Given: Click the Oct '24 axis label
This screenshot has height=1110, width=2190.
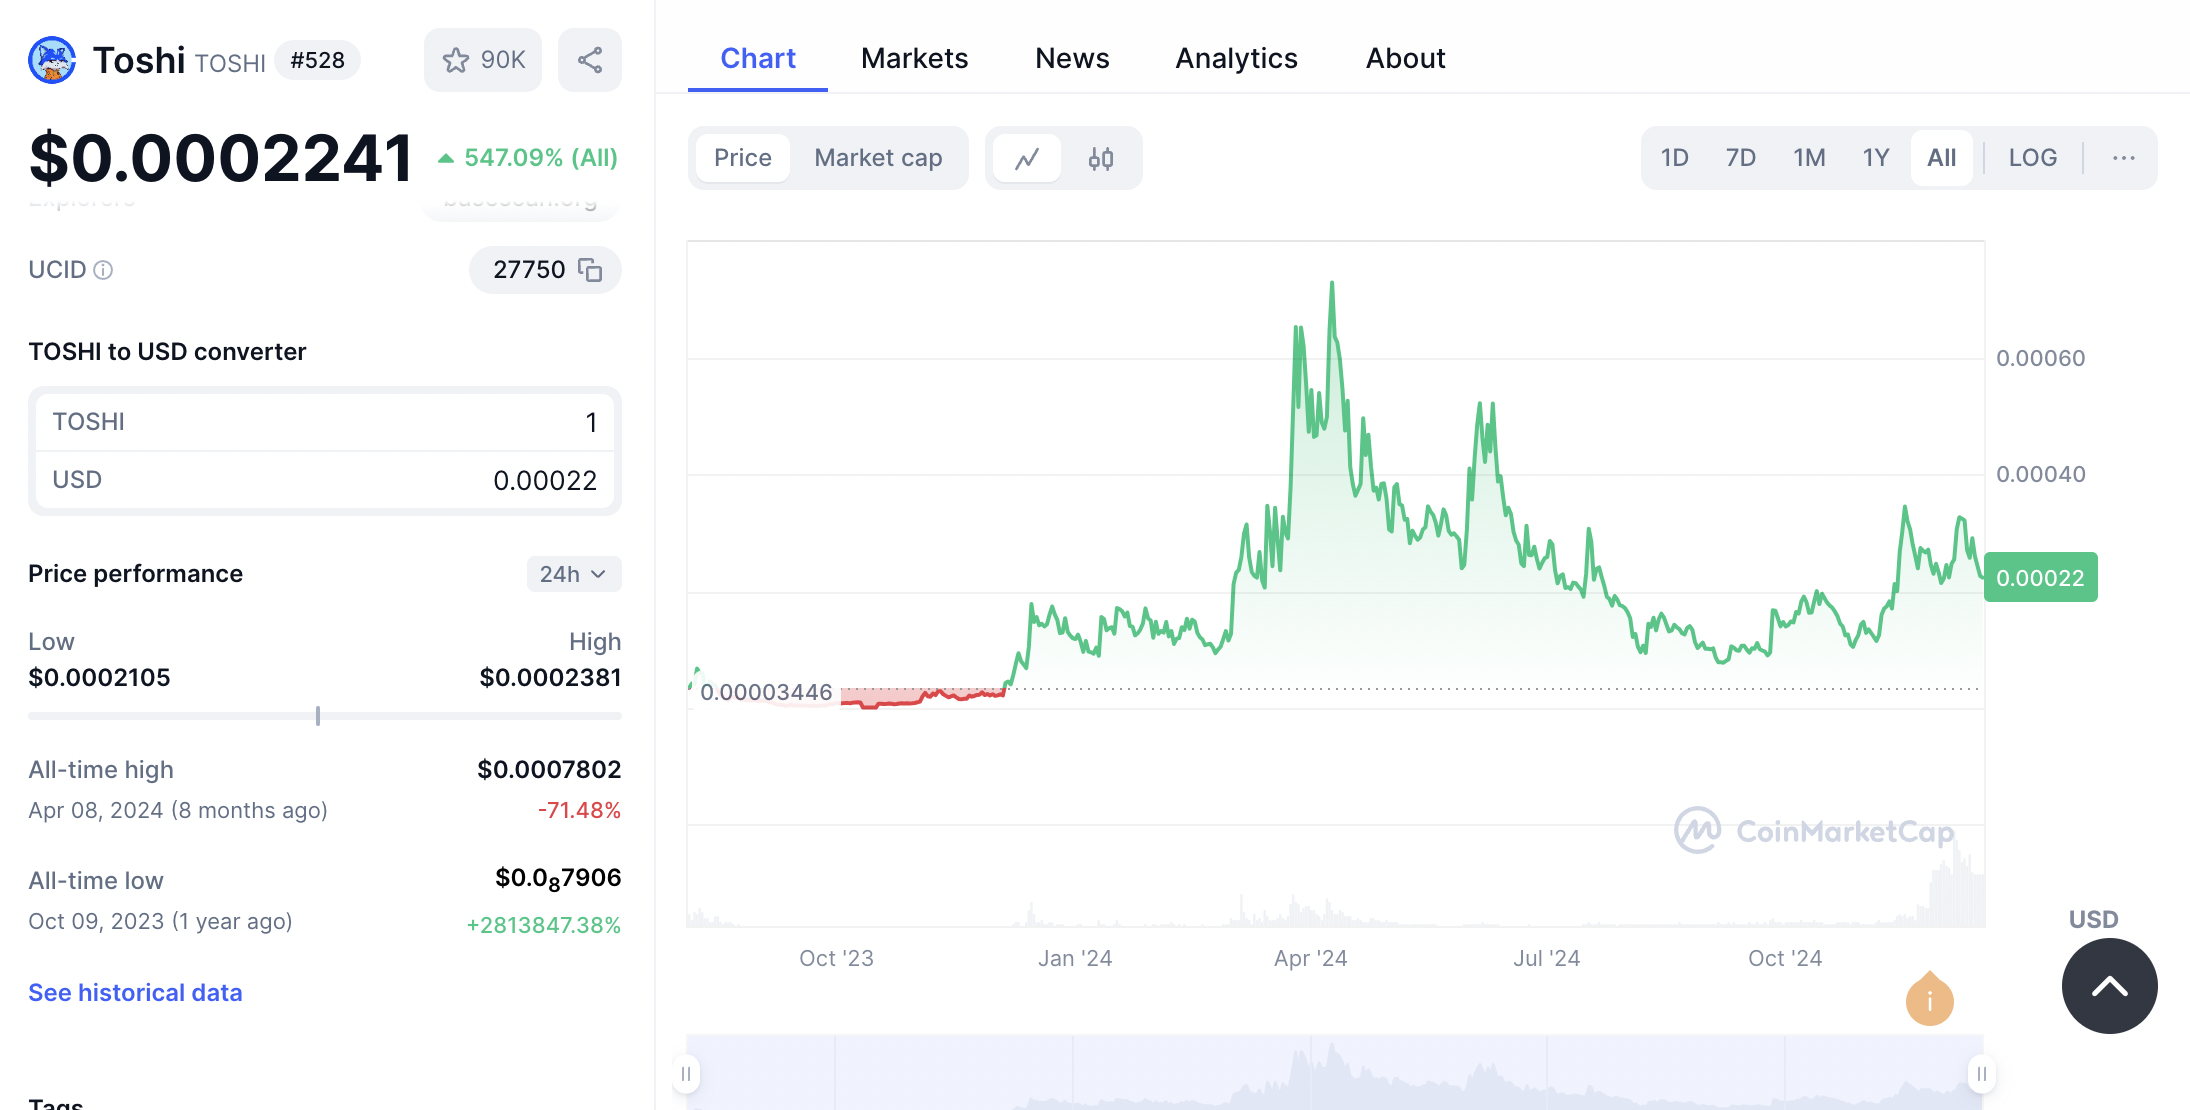Looking at the screenshot, I should [1785, 958].
